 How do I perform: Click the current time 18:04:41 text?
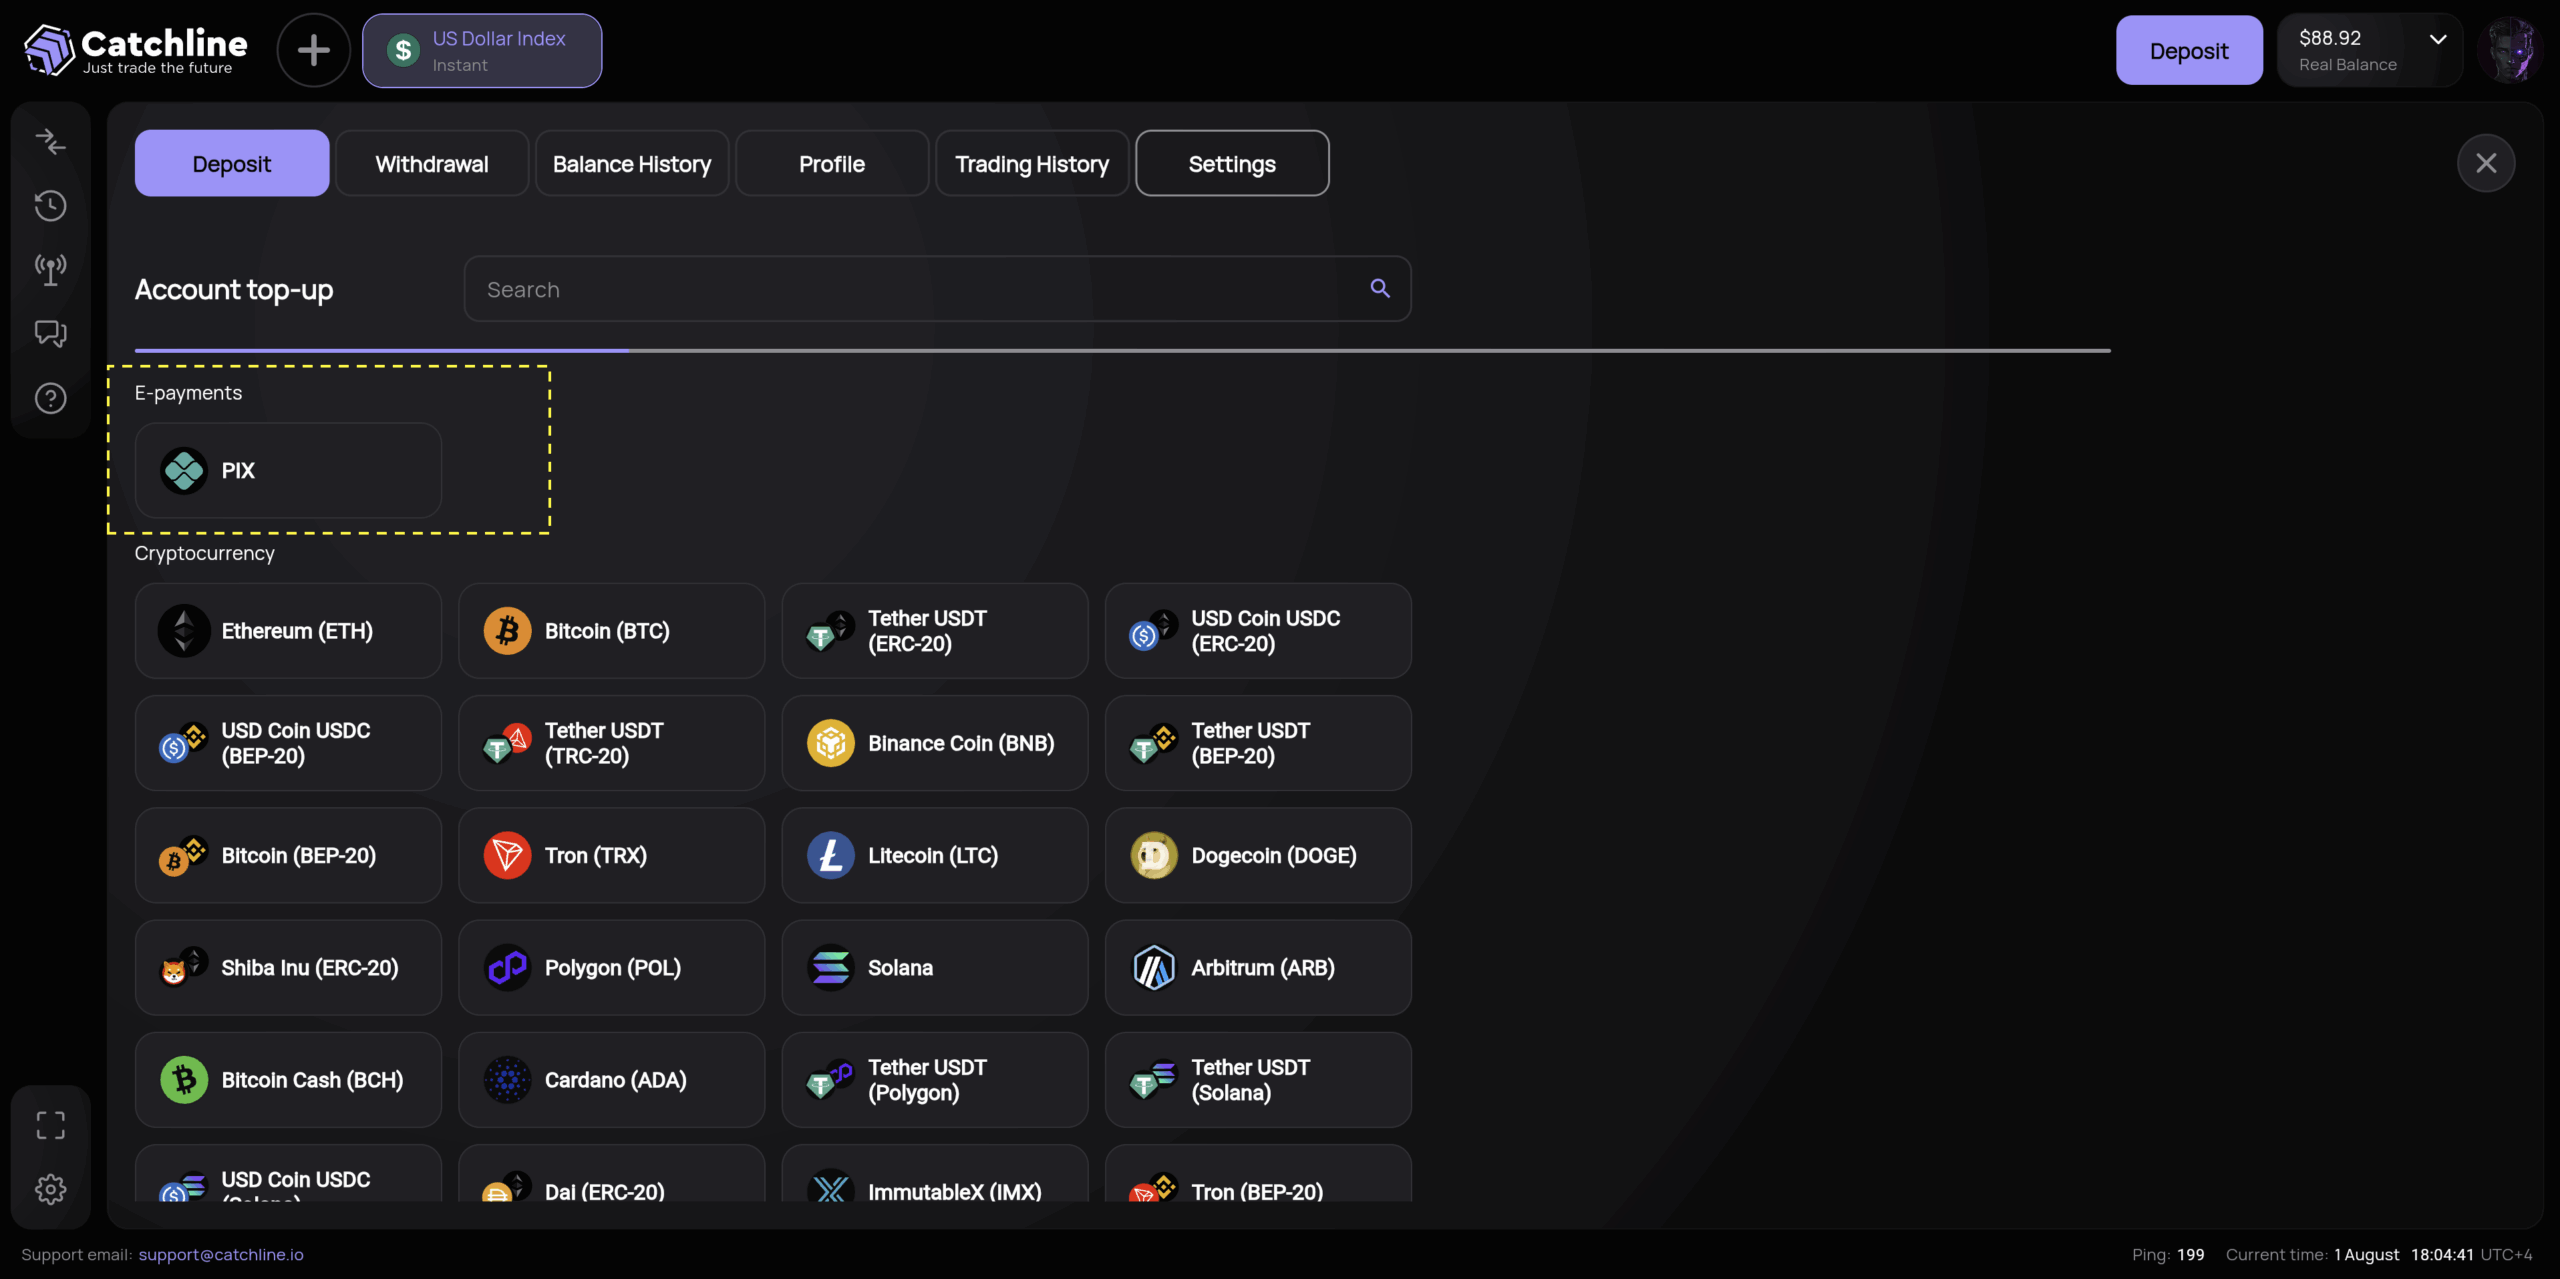click(2442, 1254)
